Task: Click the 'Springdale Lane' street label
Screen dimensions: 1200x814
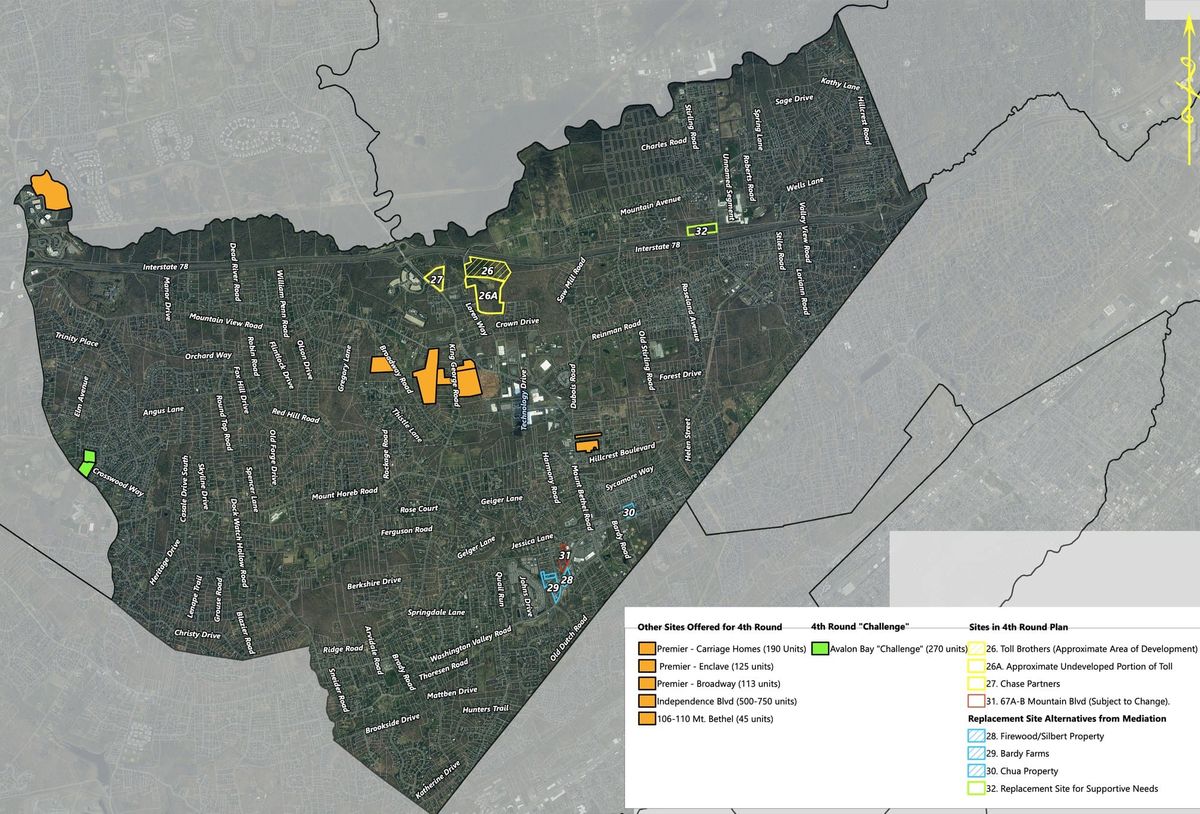Action: click(436, 611)
